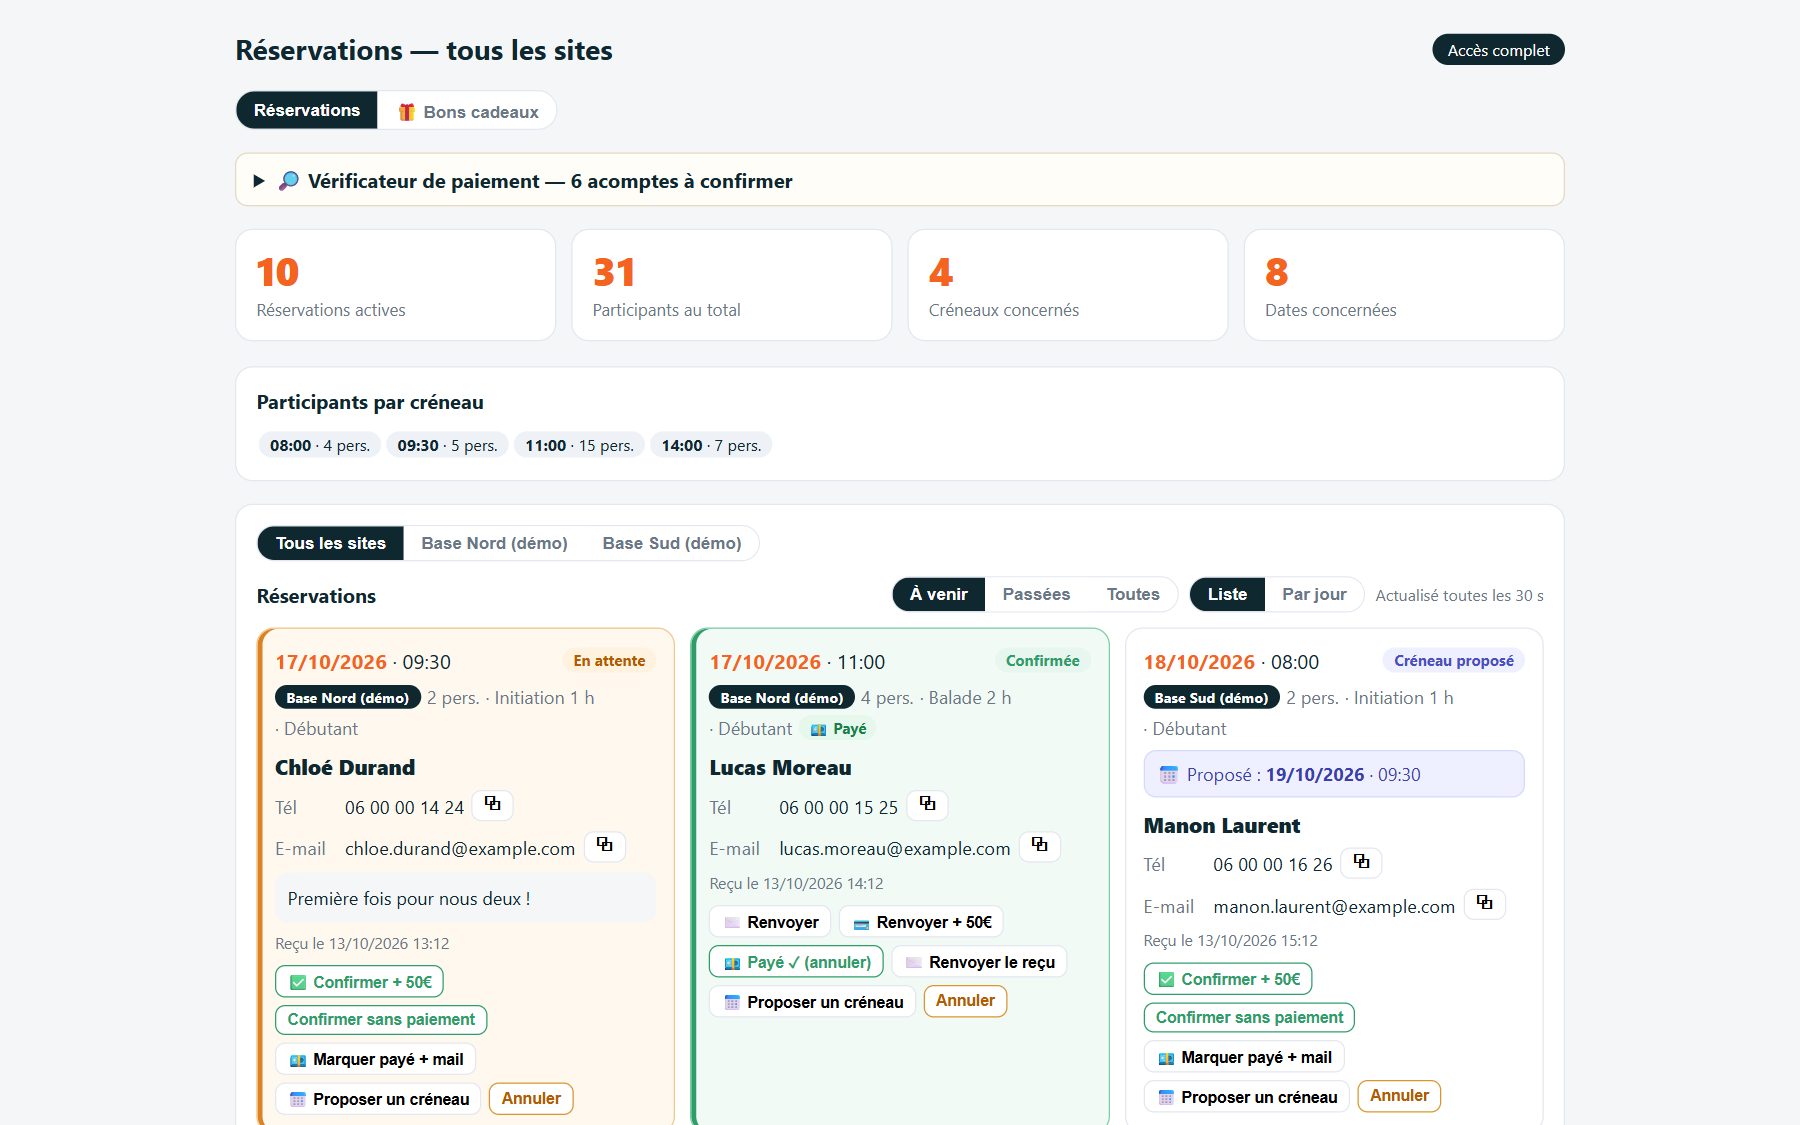Copy lucas.moreau@example.com email address
This screenshot has width=1800, height=1125.
pos(1039,846)
